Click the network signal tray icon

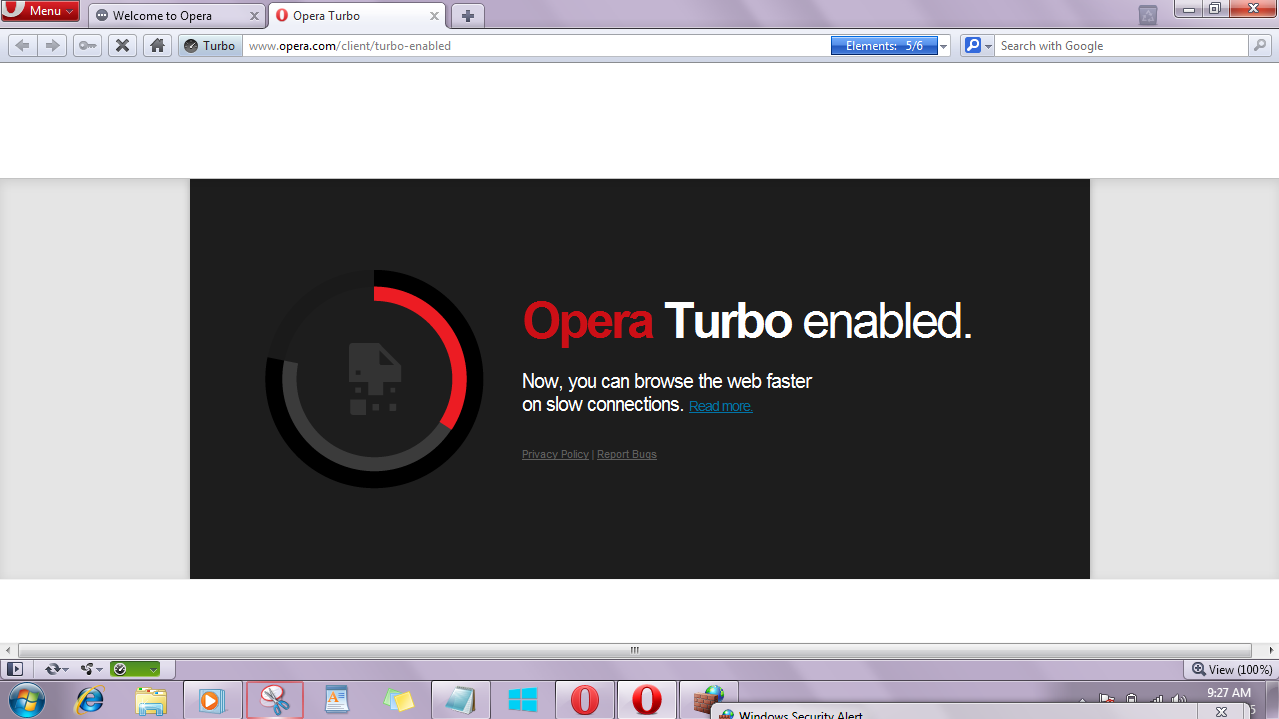pos(1156,700)
